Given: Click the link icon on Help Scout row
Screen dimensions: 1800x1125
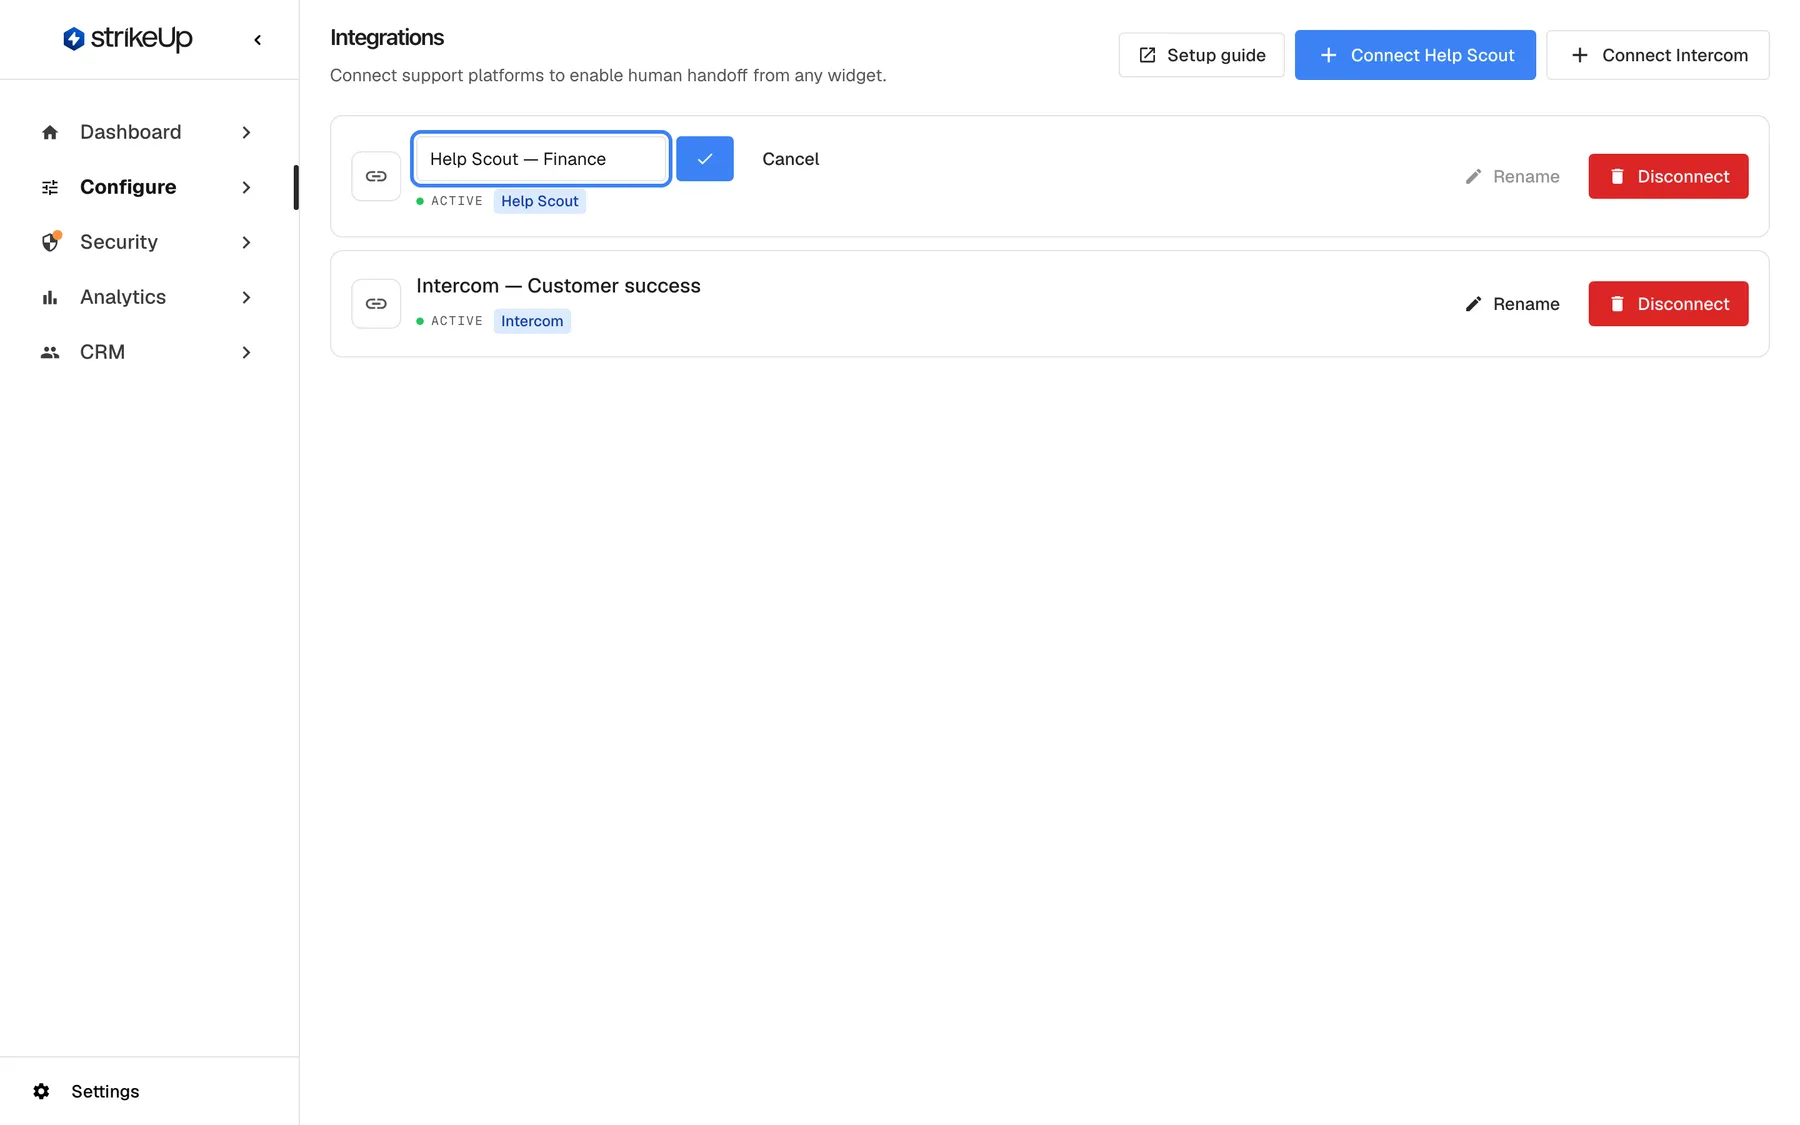Looking at the screenshot, I should click(x=376, y=176).
